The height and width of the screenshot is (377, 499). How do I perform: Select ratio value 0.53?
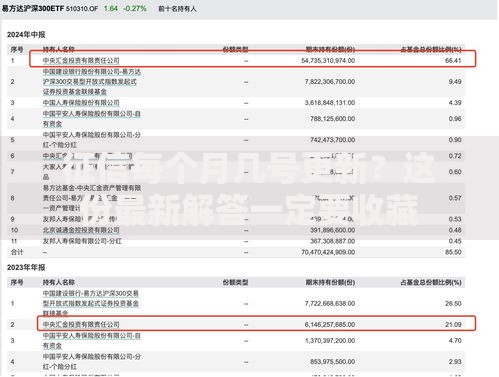[x=455, y=219]
